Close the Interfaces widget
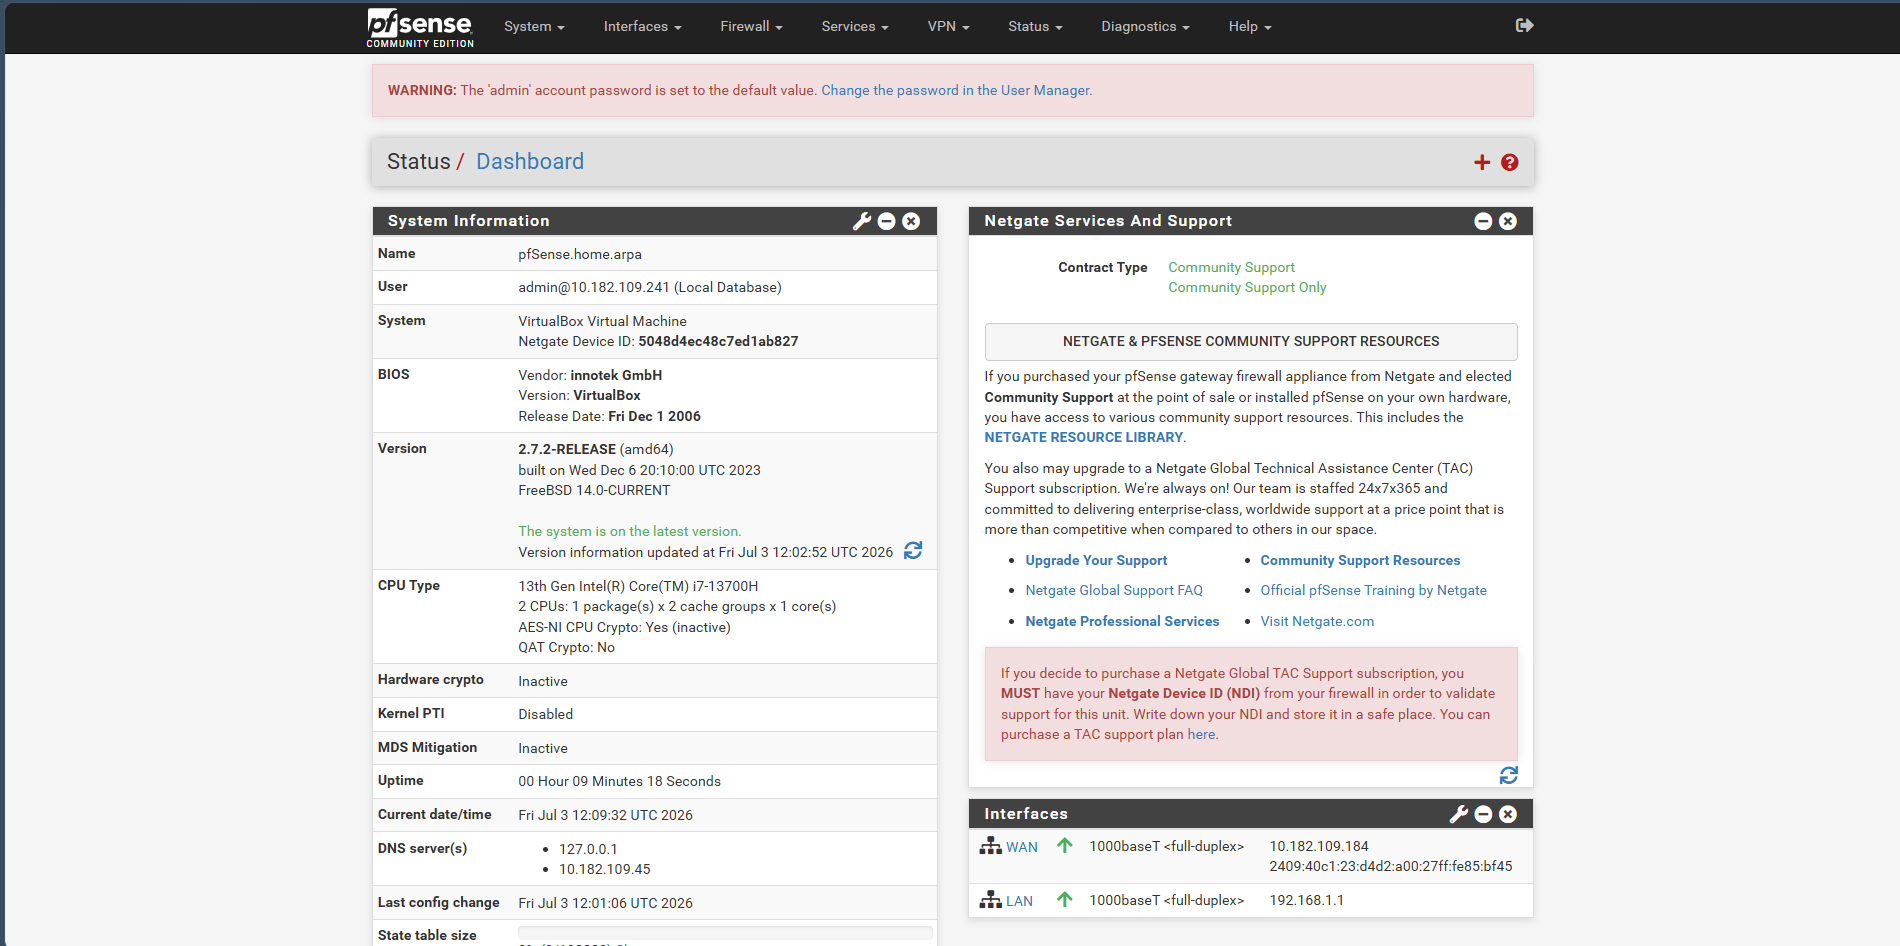The width and height of the screenshot is (1900, 946). tap(1508, 814)
